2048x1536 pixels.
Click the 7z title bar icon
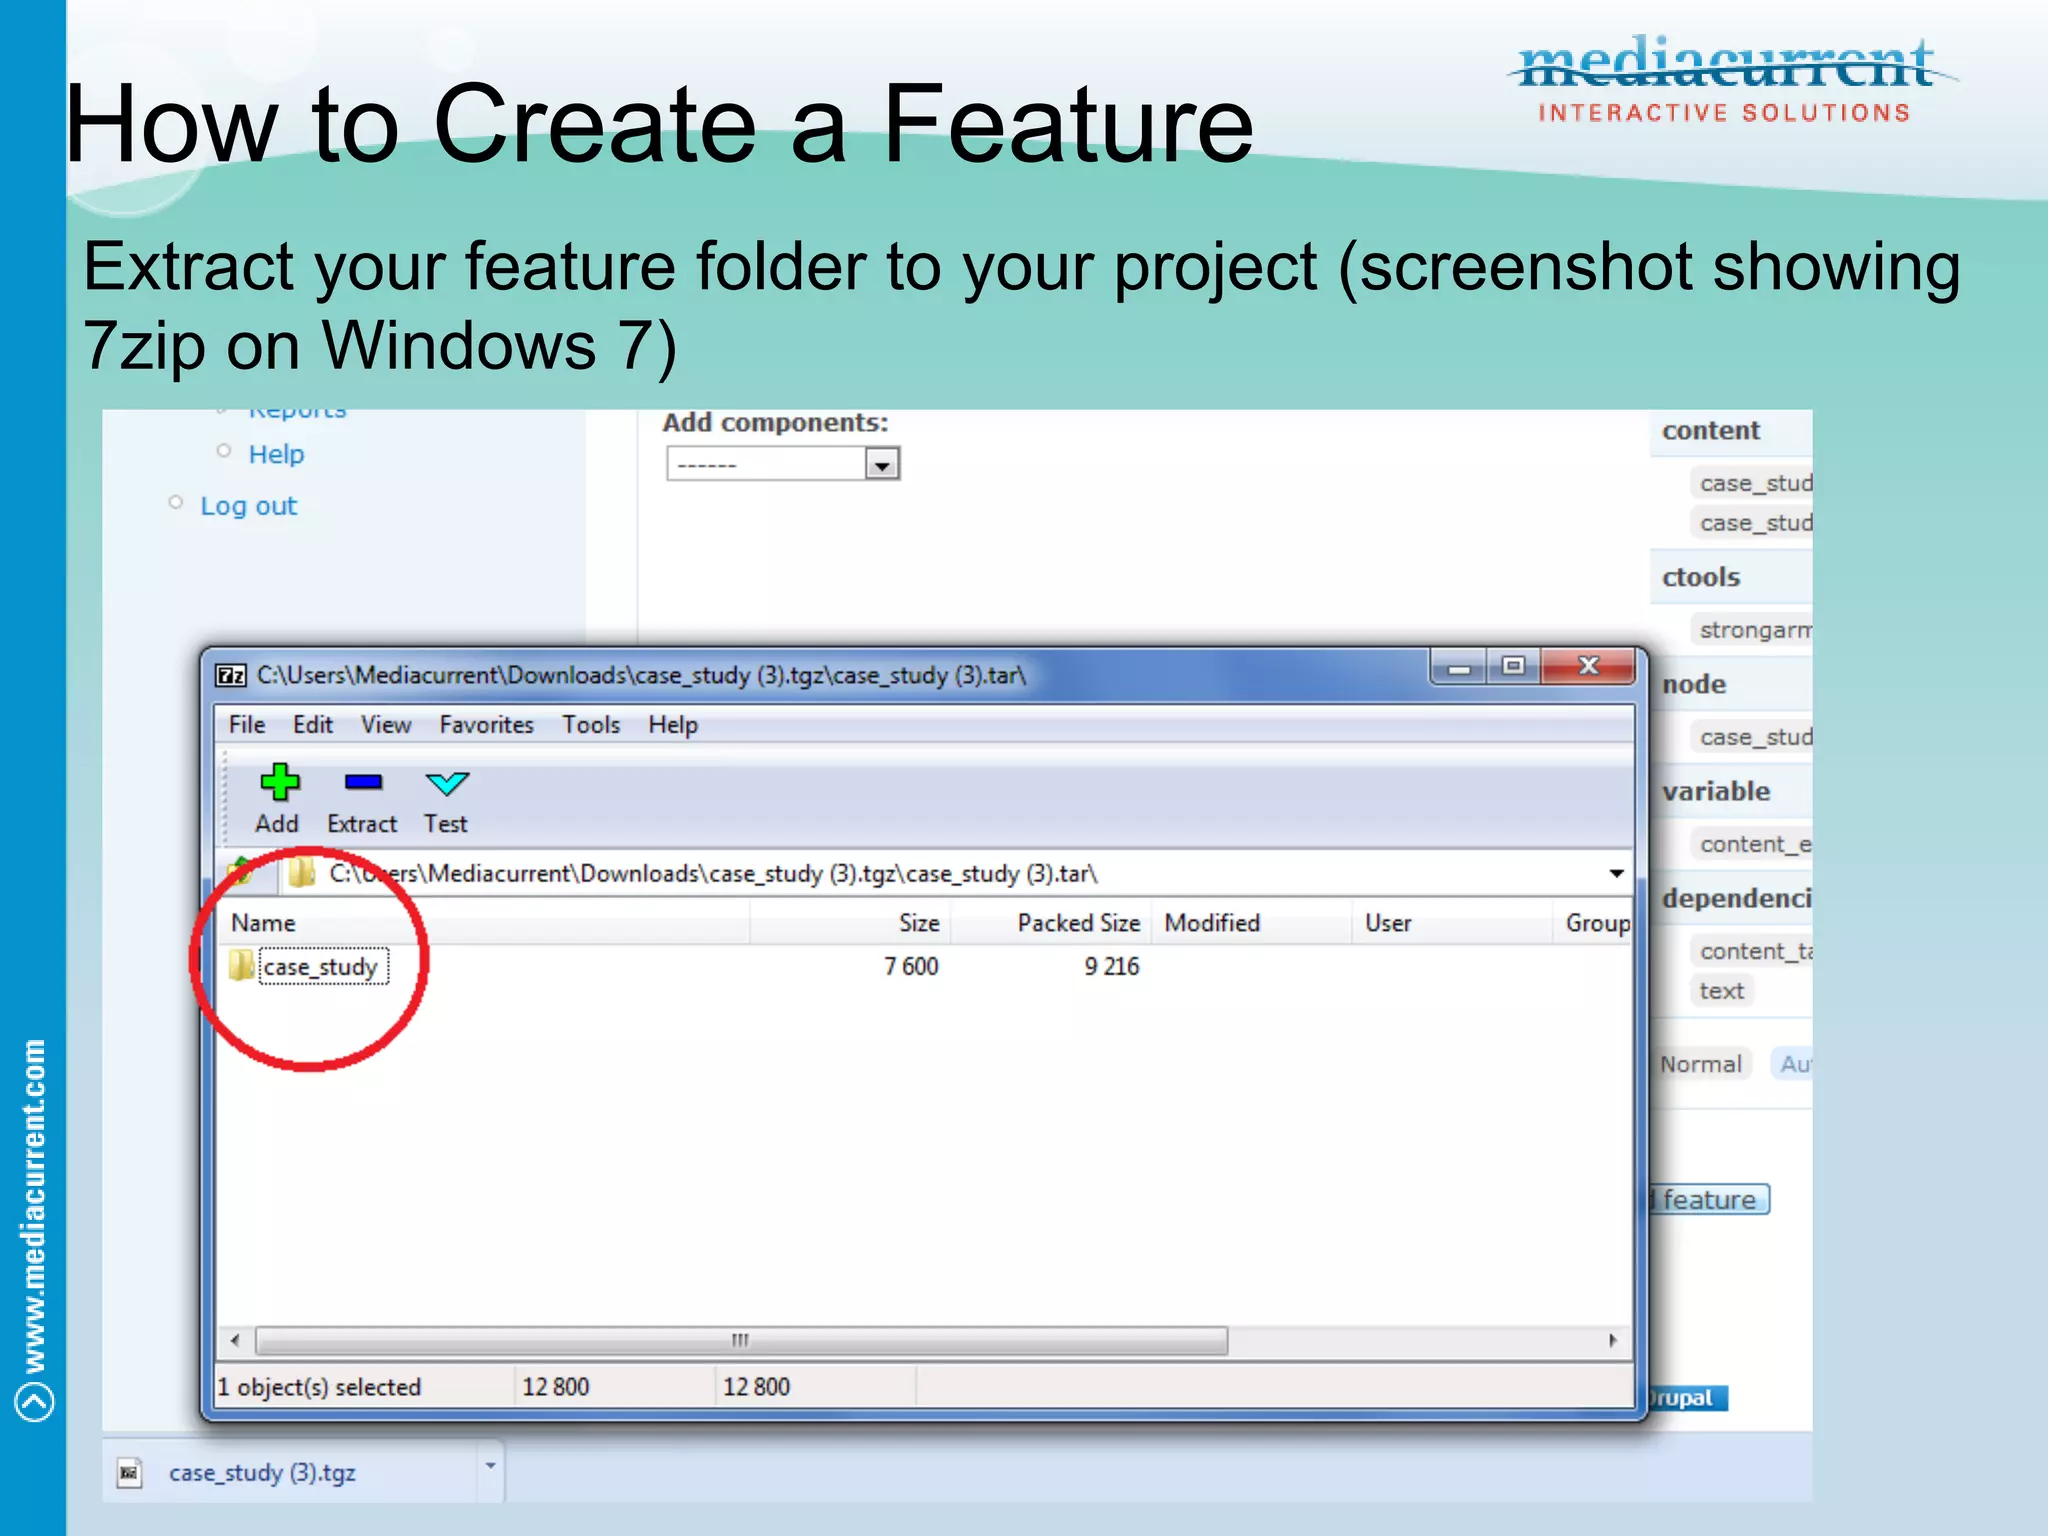point(231,676)
